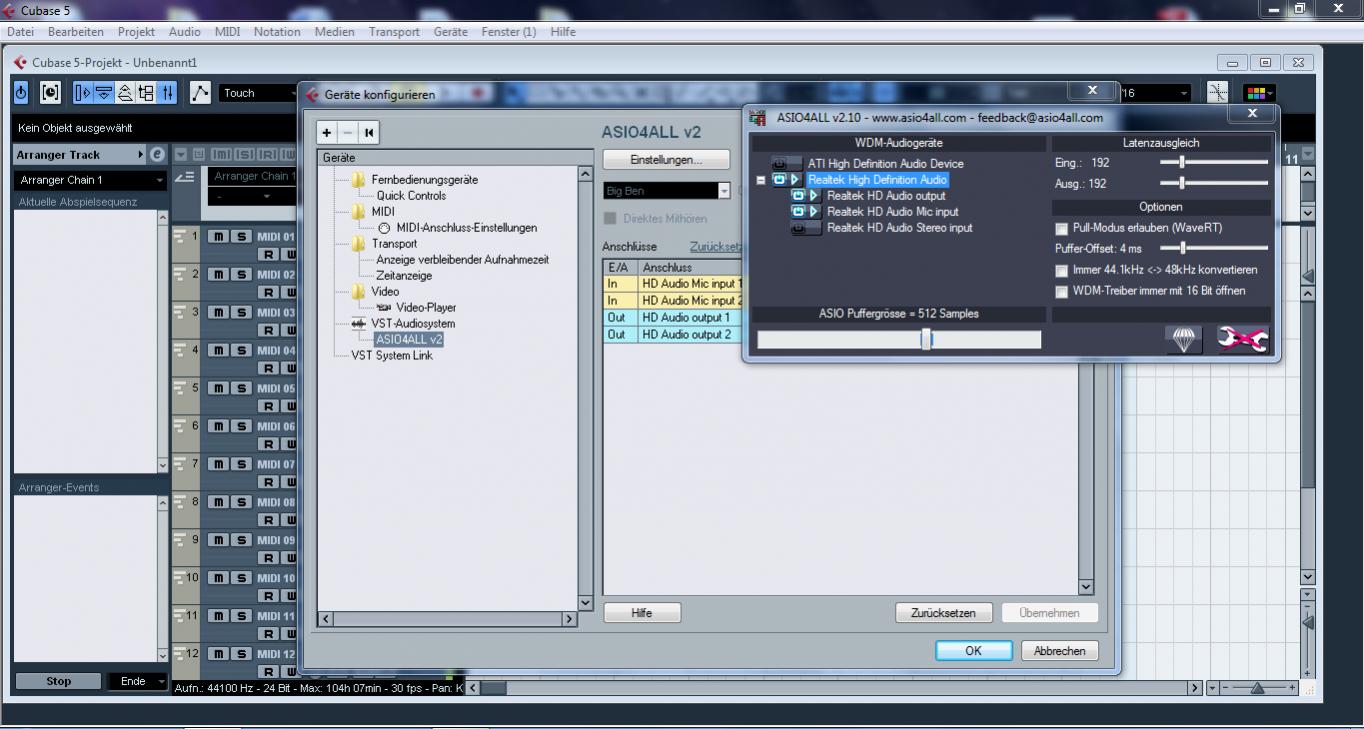Toggle Realtek HD Audio Mic input device button
Image resolution: width=1364 pixels, height=729 pixels.
point(805,212)
